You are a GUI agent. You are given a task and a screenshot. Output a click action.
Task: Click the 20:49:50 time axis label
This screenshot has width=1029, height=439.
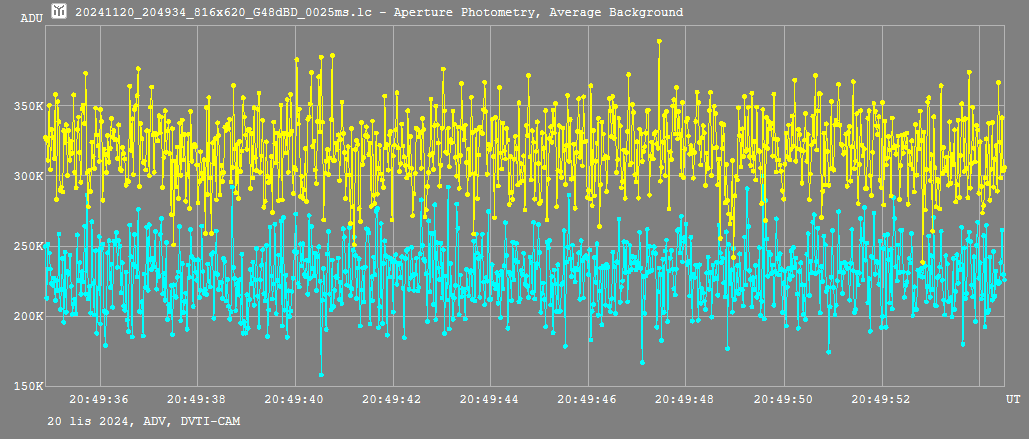(x=784, y=399)
